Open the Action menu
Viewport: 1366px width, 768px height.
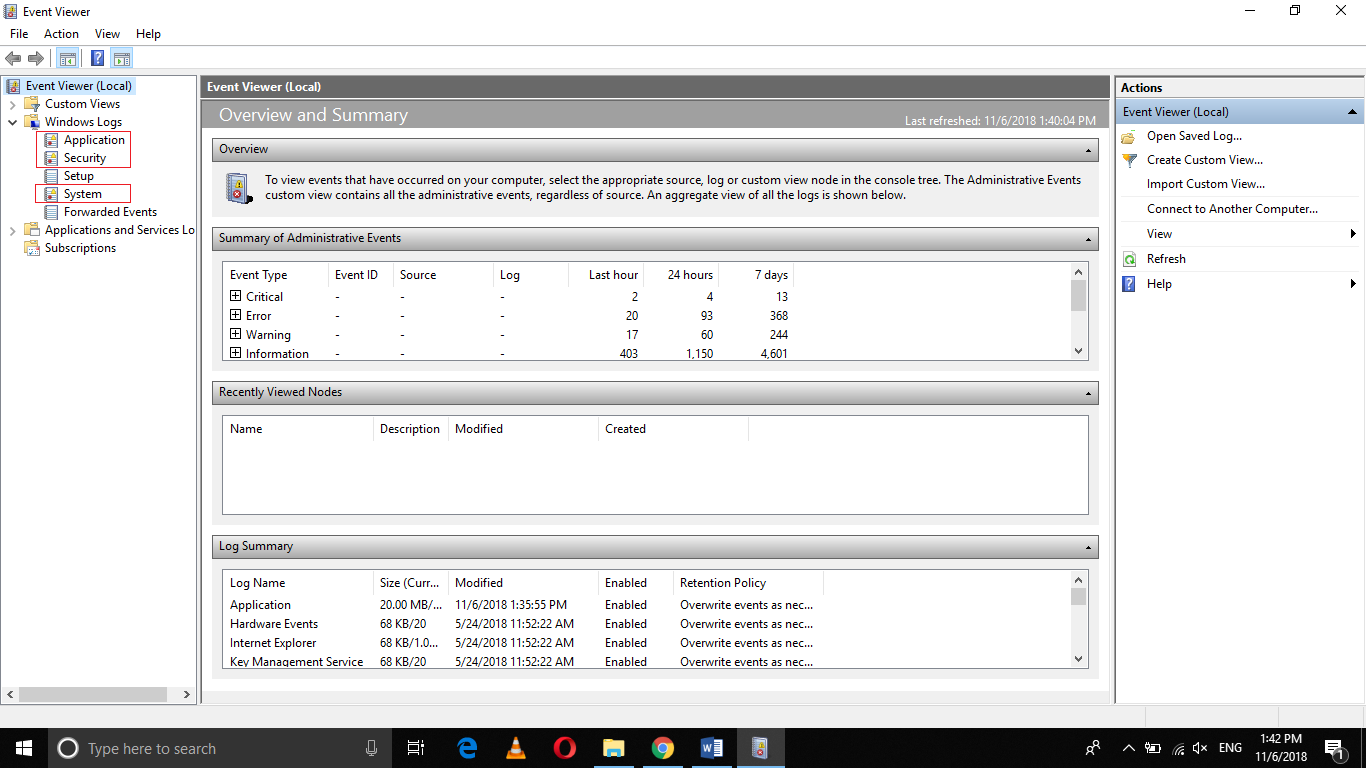coord(61,33)
